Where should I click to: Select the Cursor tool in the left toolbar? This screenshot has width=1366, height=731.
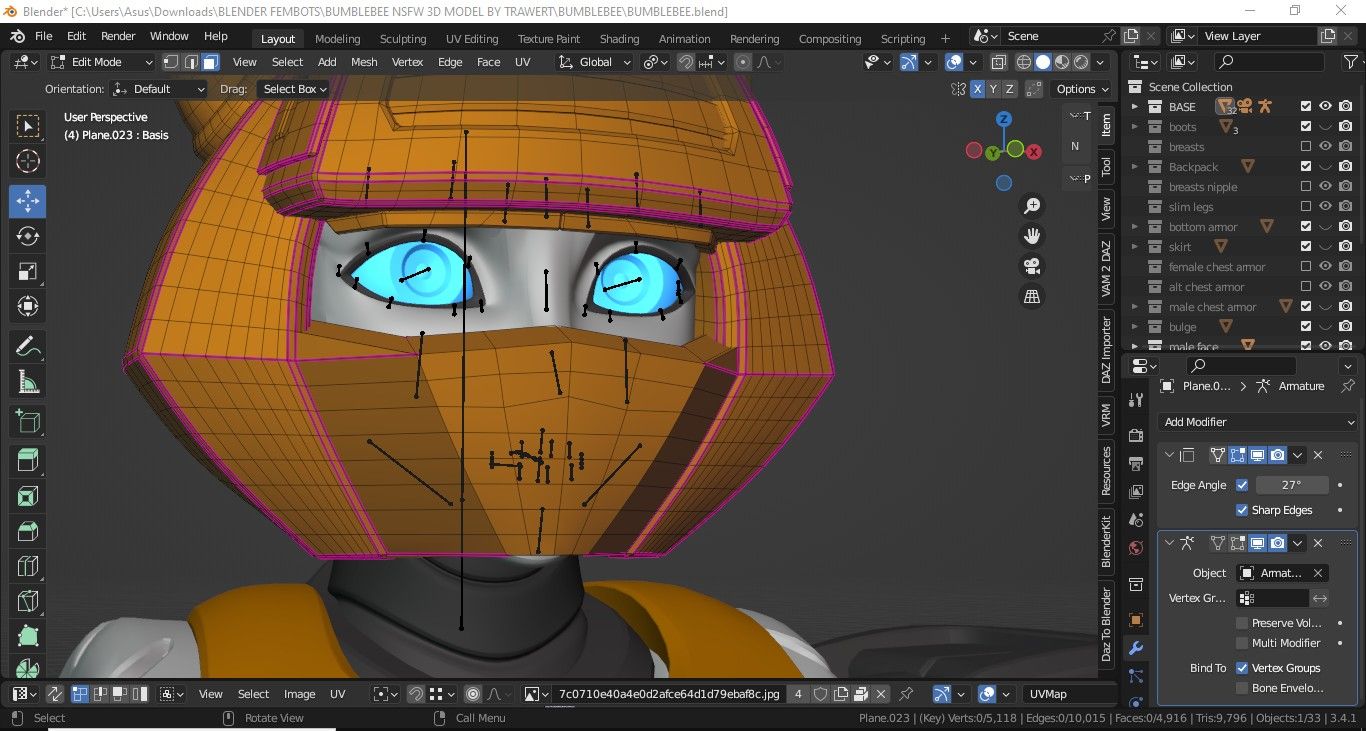click(x=28, y=162)
